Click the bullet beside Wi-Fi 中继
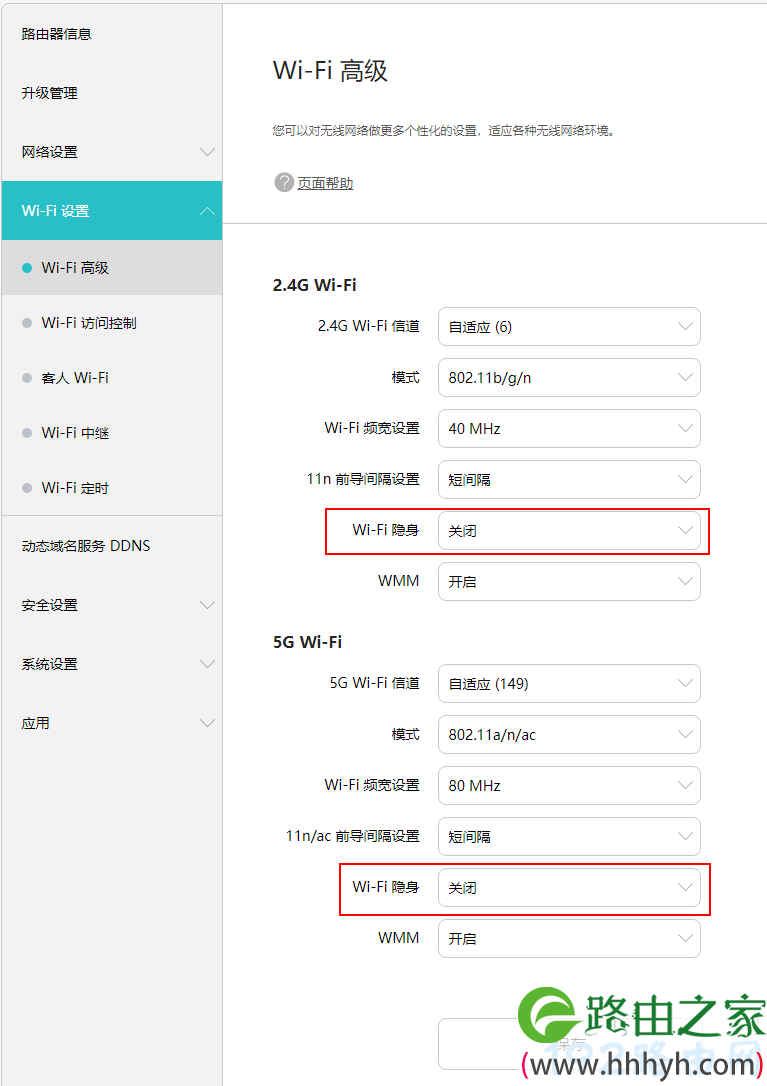 click(27, 432)
